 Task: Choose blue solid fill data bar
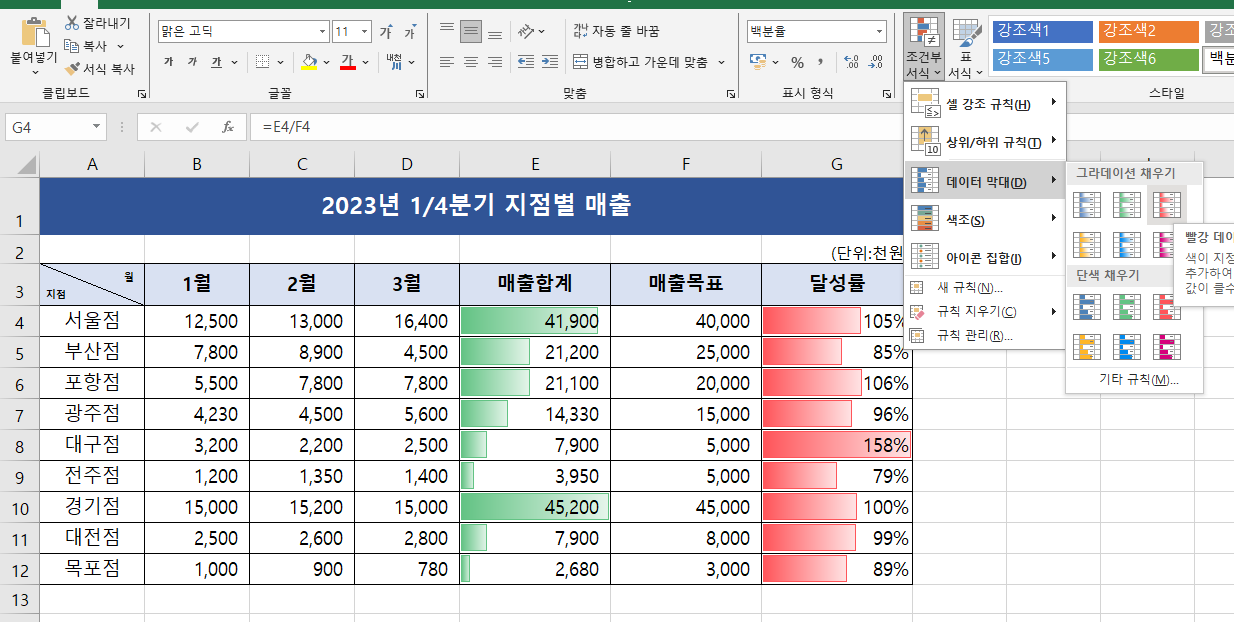pos(1087,307)
